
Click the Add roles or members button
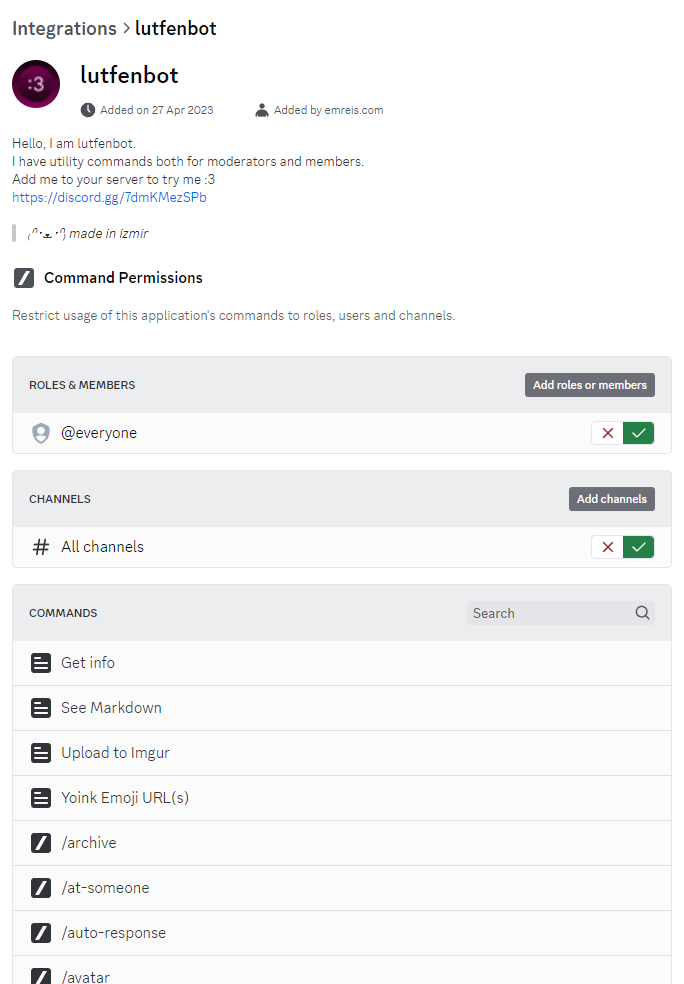[x=589, y=384]
